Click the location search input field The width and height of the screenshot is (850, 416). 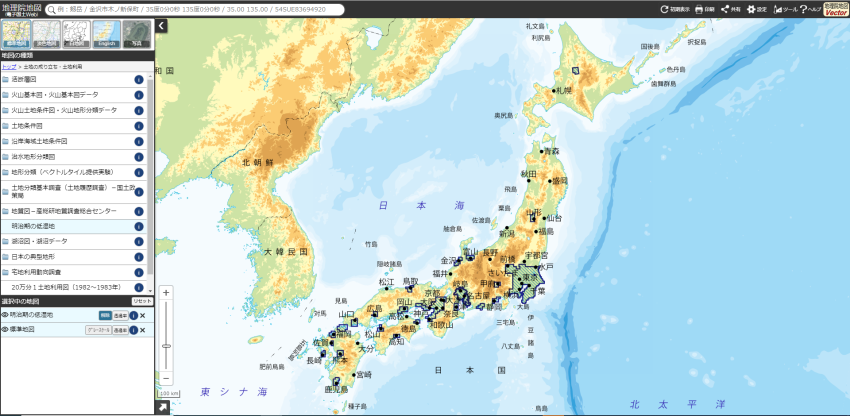click(195, 9)
